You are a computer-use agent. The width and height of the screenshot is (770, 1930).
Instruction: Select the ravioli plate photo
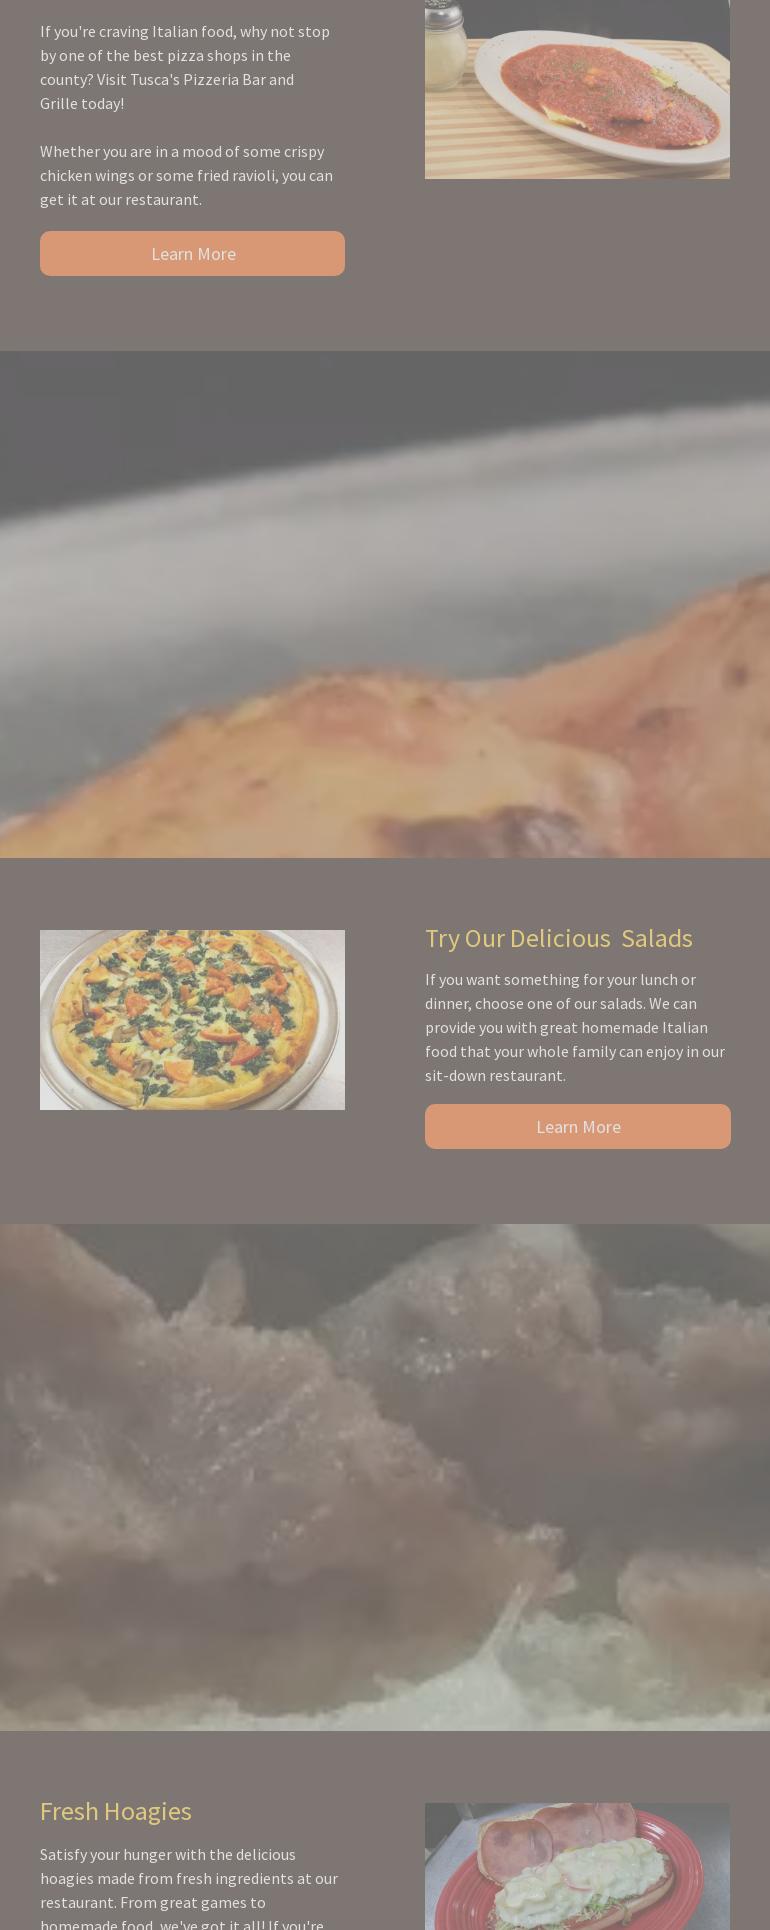click(x=577, y=89)
